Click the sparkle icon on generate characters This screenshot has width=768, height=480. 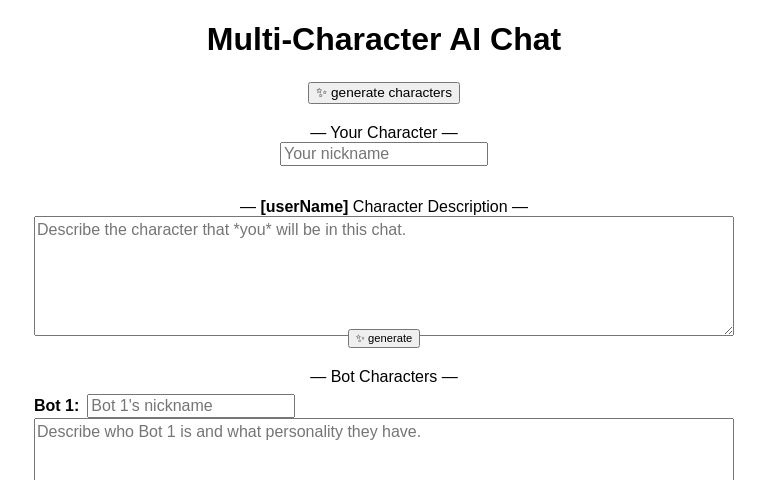(321, 93)
